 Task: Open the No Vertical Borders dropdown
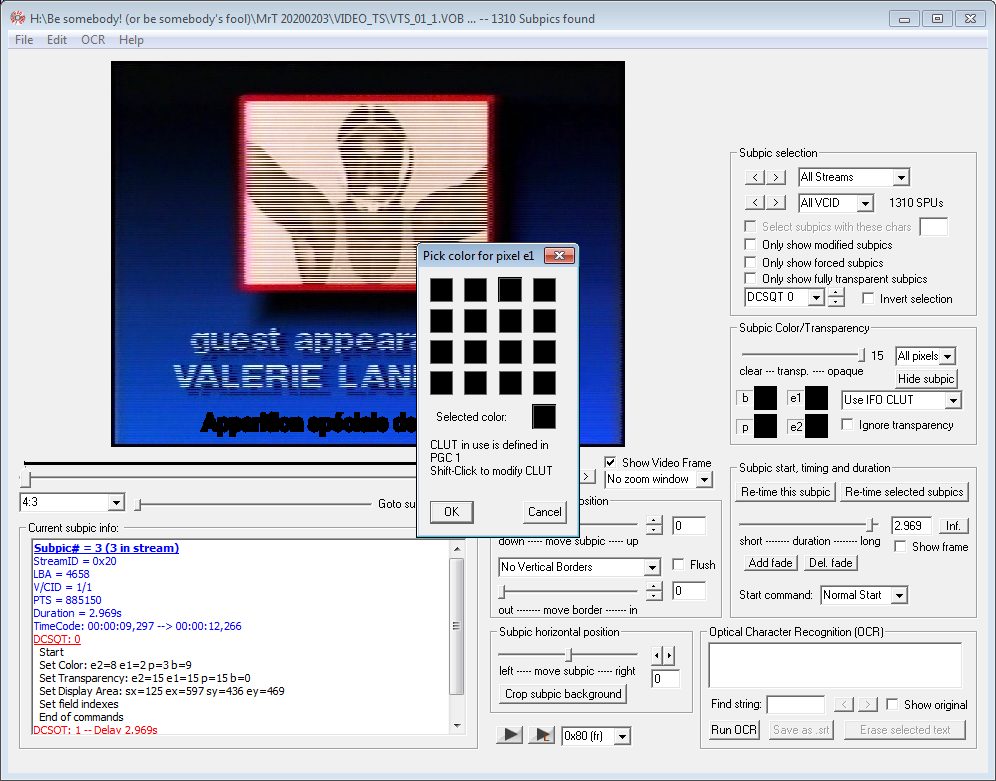point(652,567)
